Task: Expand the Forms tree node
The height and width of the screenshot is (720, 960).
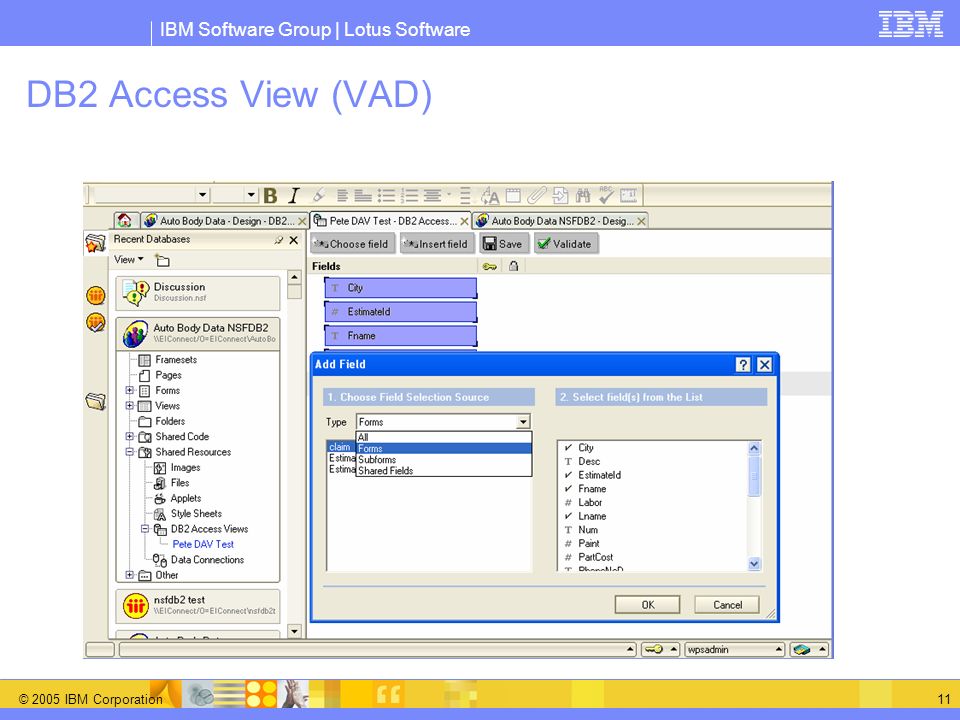Action: pos(129,390)
